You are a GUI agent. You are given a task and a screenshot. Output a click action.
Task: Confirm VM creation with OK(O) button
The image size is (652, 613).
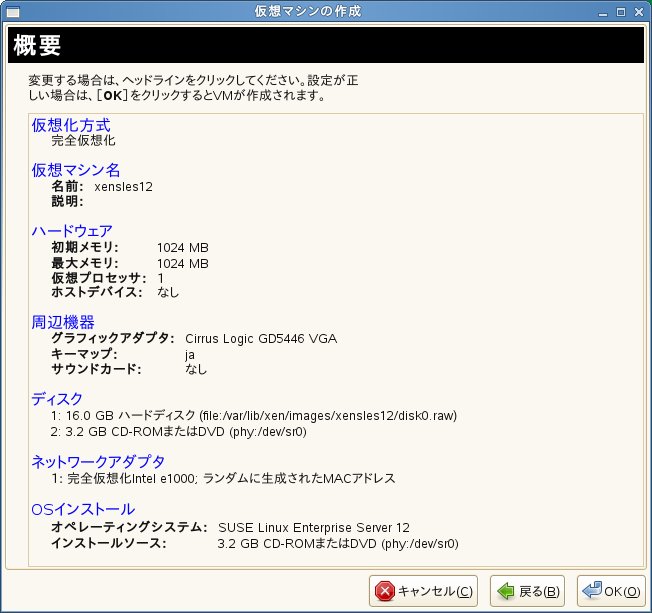pyautogui.click(x=611, y=591)
